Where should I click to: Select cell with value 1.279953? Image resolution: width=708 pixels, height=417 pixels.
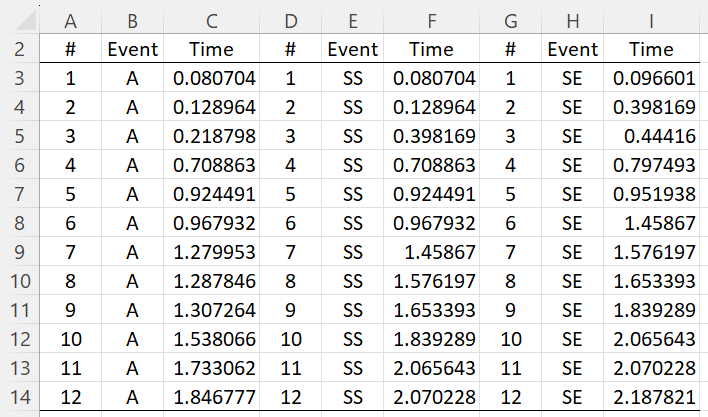(212, 252)
